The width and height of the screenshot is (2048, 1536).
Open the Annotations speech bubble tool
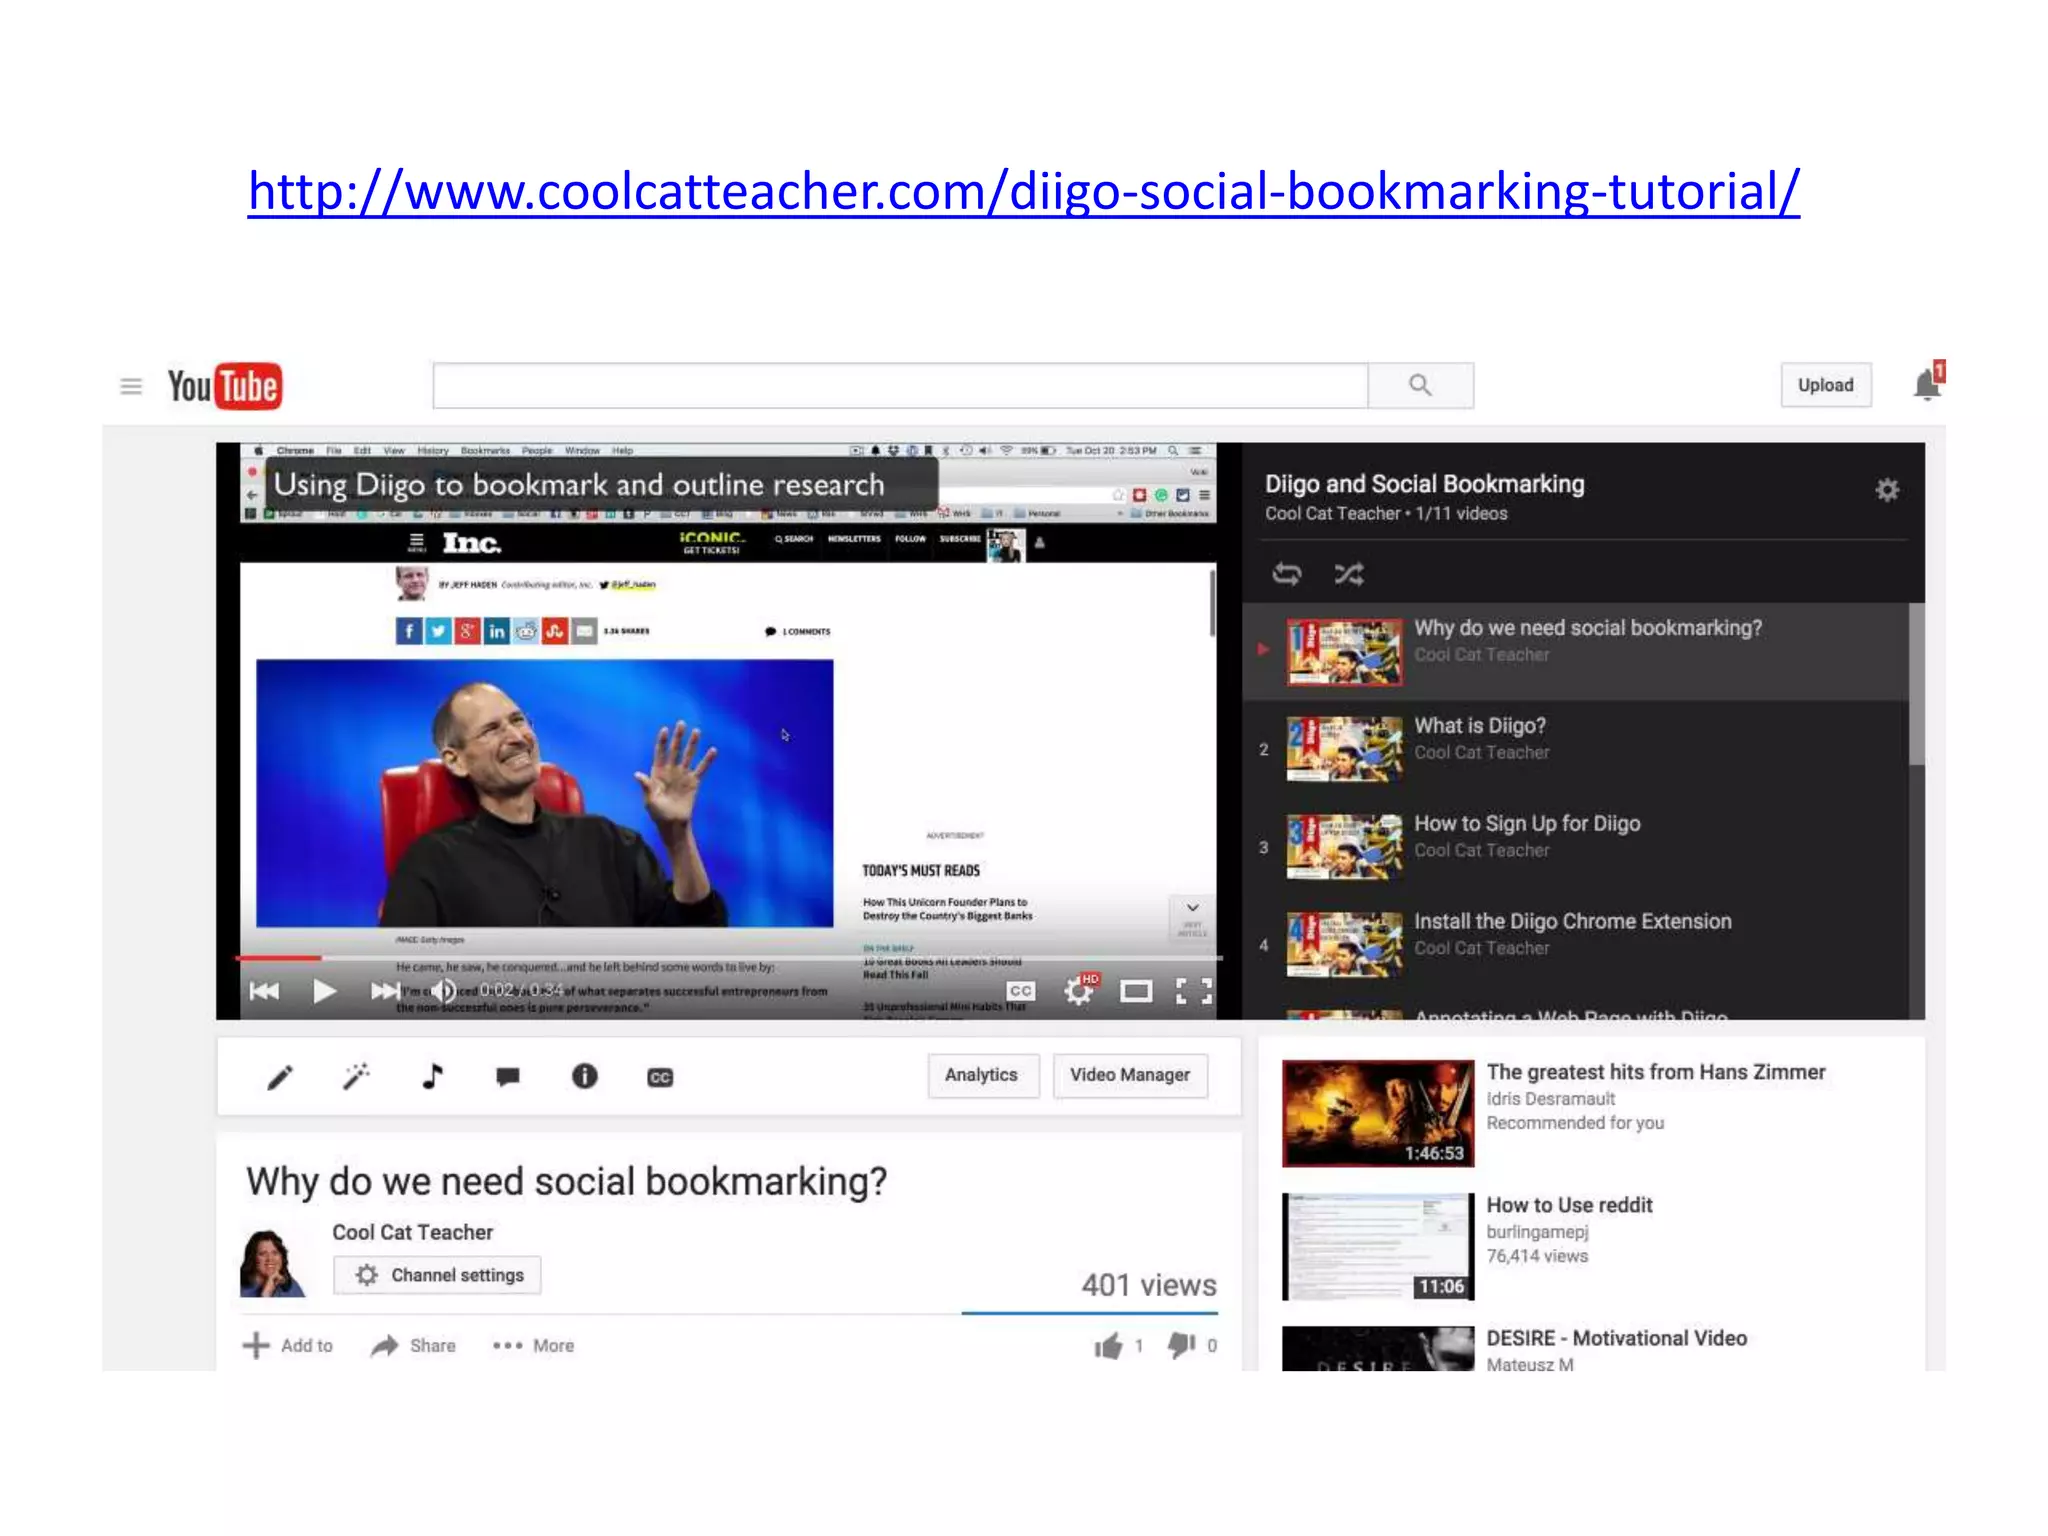pyautogui.click(x=508, y=1077)
